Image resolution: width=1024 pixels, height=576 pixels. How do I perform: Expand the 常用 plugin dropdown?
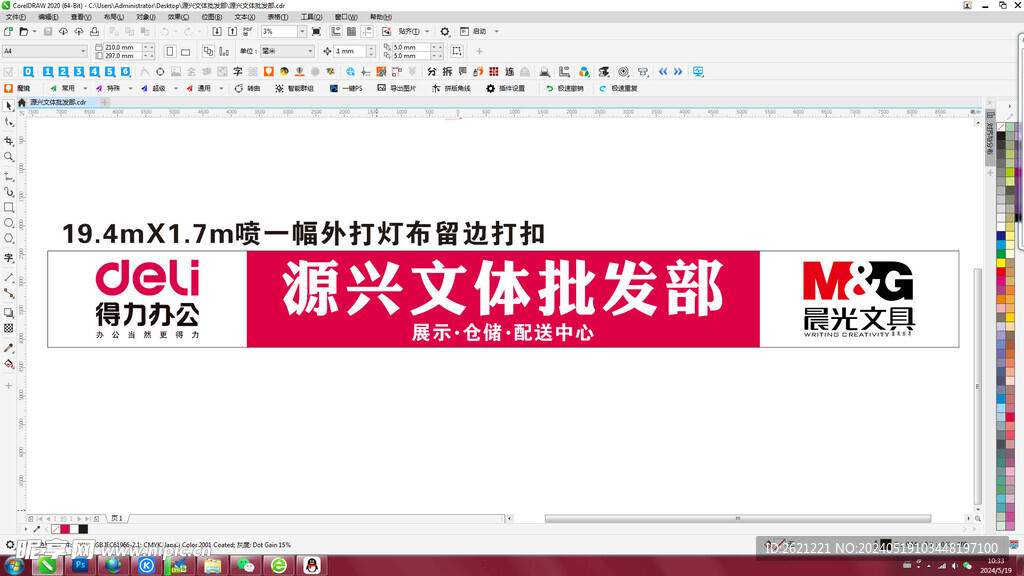tap(85, 88)
